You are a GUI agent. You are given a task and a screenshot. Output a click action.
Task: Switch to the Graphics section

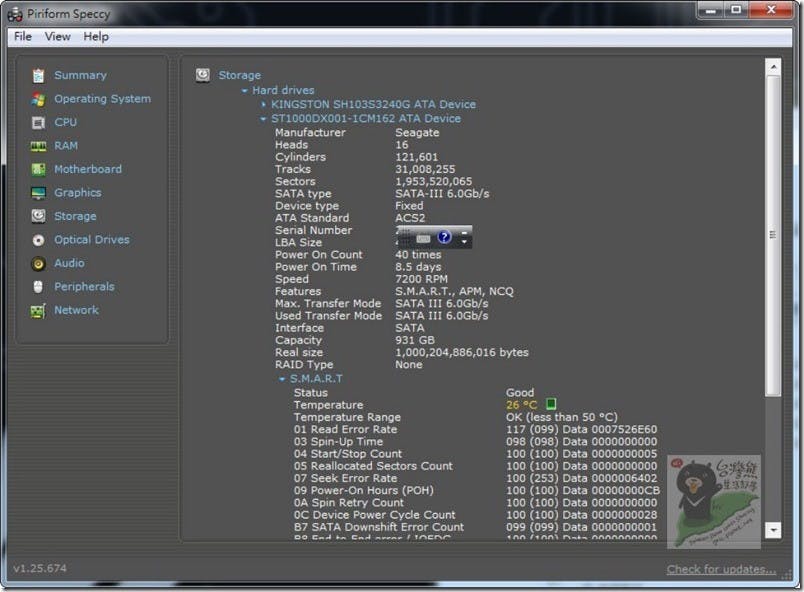click(x=78, y=193)
